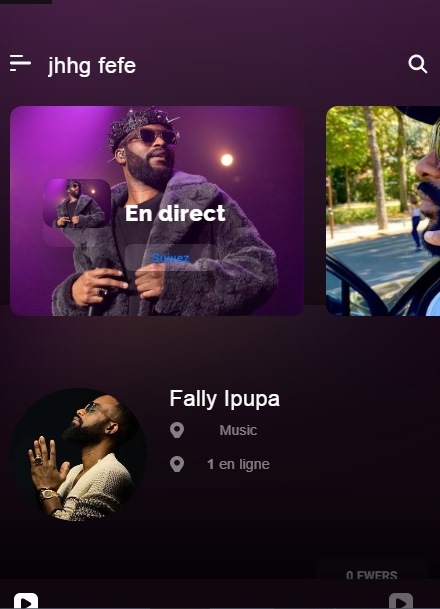
Task: Click the singer's sunglasses in live card
Action: 155,137
